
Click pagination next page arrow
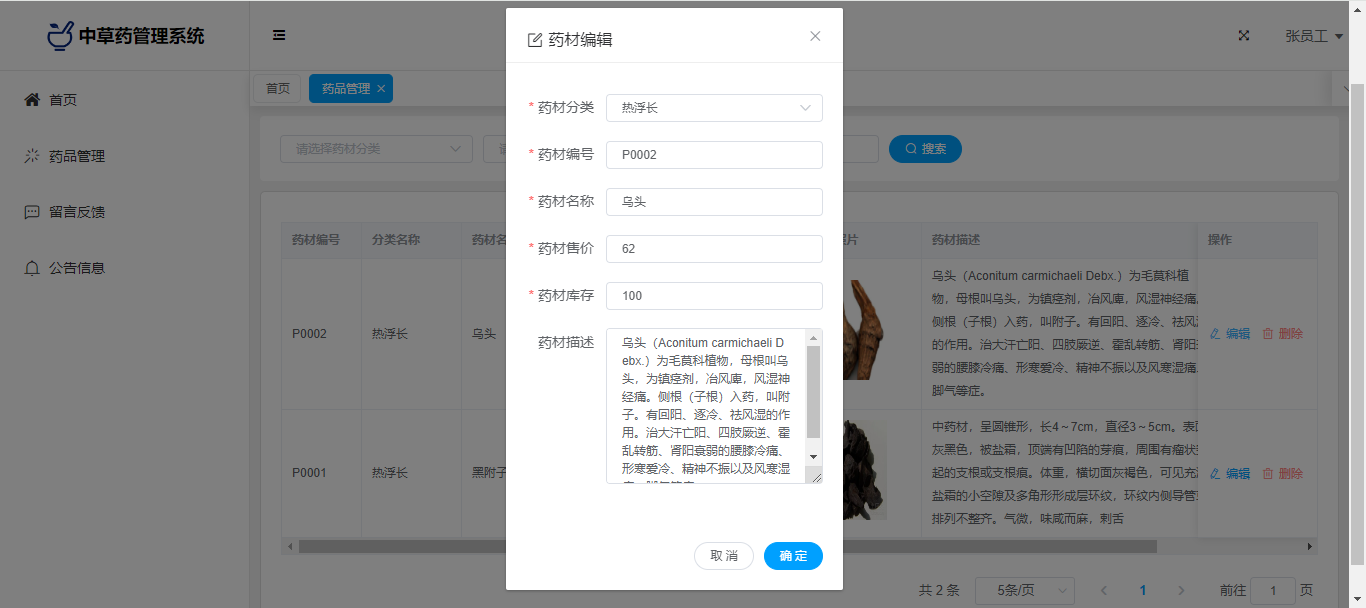click(1181, 590)
